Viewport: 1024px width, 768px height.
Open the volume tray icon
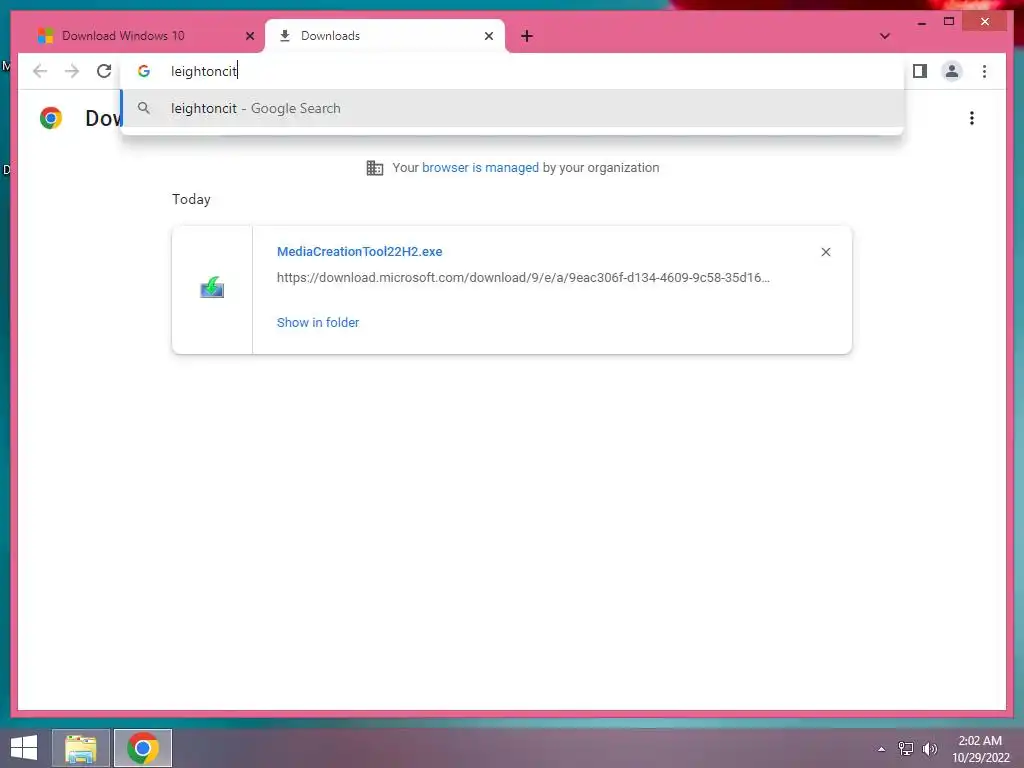click(929, 748)
